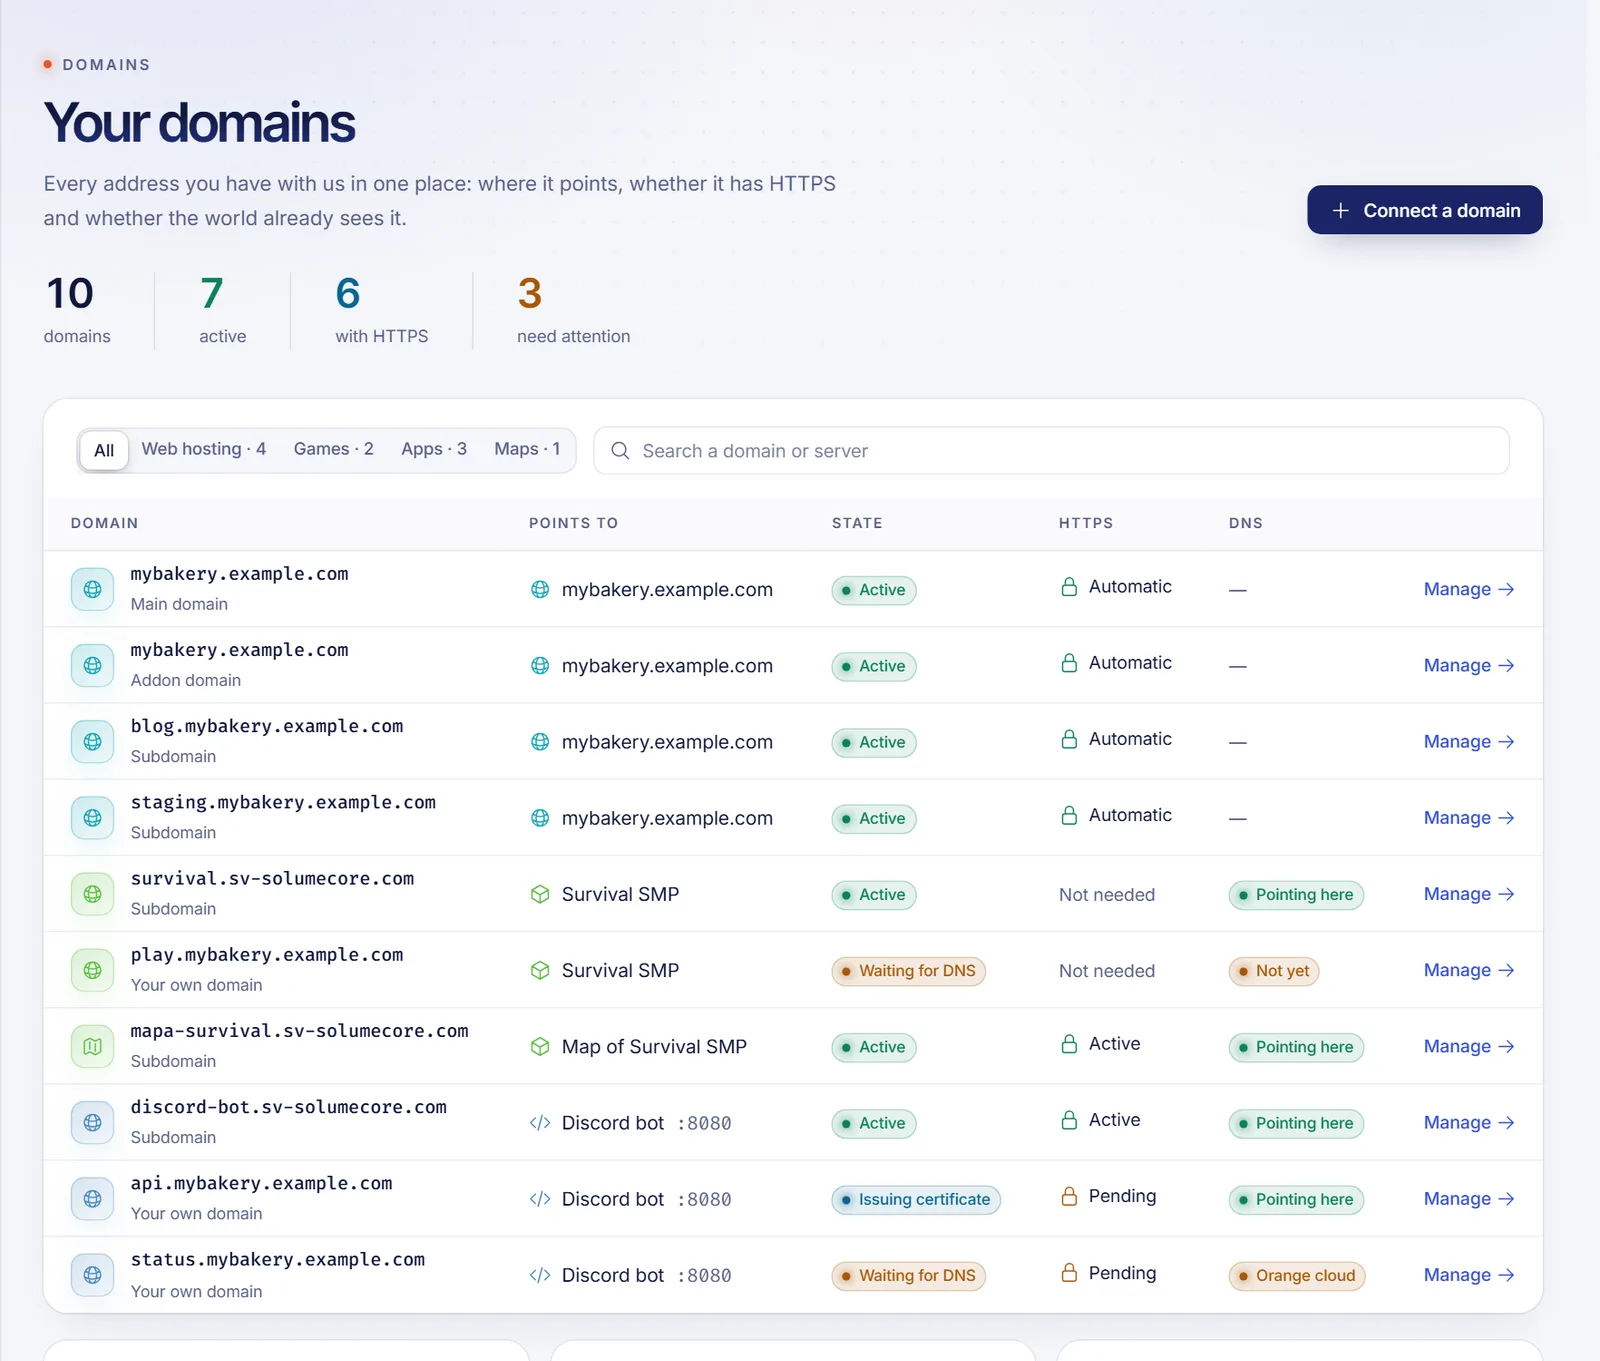This screenshot has height=1361, width=1600.
Task: Click the lock icon in the discord-bot.sv-solumecore.com row
Action: click(x=1069, y=1120)
